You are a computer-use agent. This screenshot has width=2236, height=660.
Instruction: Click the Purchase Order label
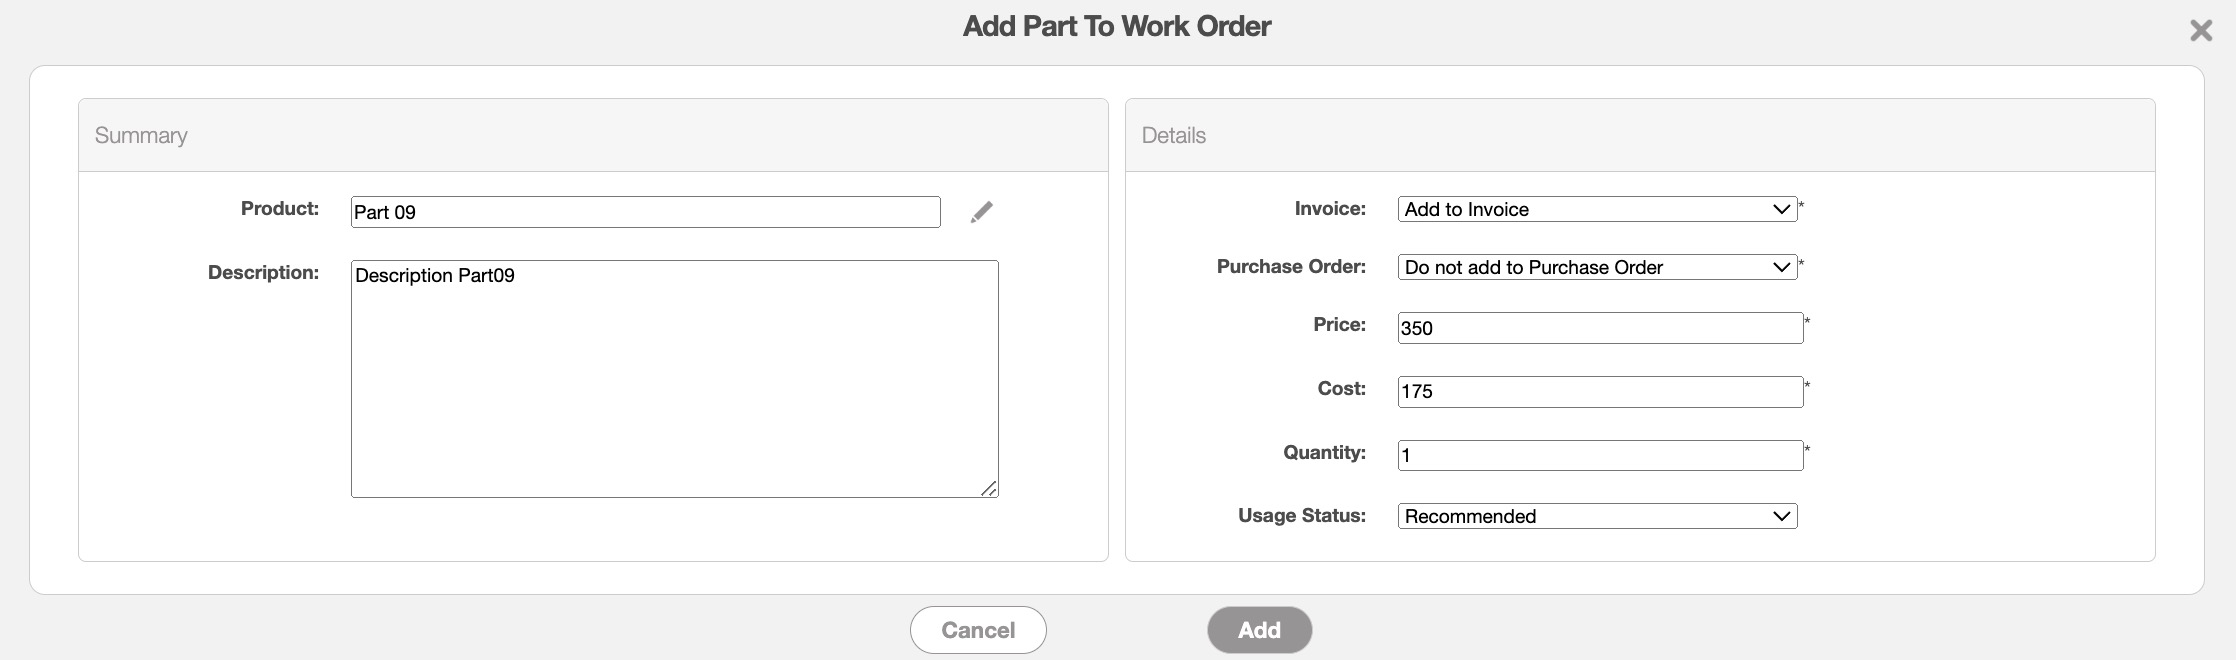[1290, 267]
